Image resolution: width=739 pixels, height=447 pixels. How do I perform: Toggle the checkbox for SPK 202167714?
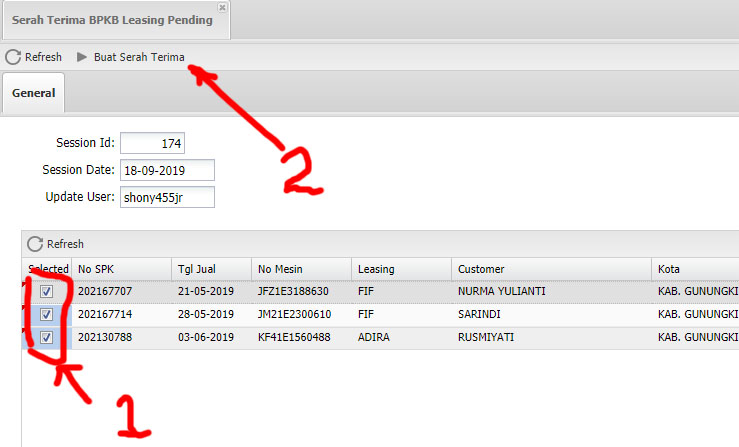47,314
